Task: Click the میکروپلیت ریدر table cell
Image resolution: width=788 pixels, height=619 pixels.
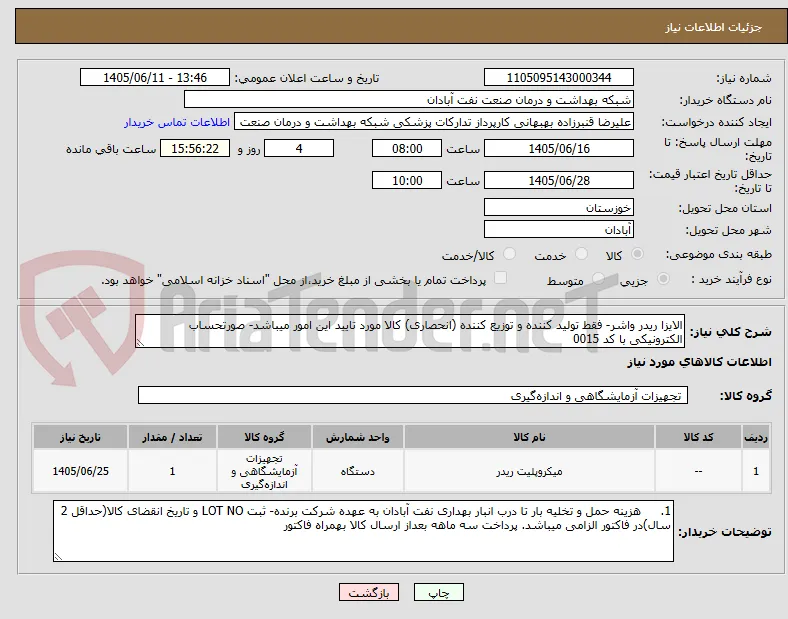Action: (529, 471)
